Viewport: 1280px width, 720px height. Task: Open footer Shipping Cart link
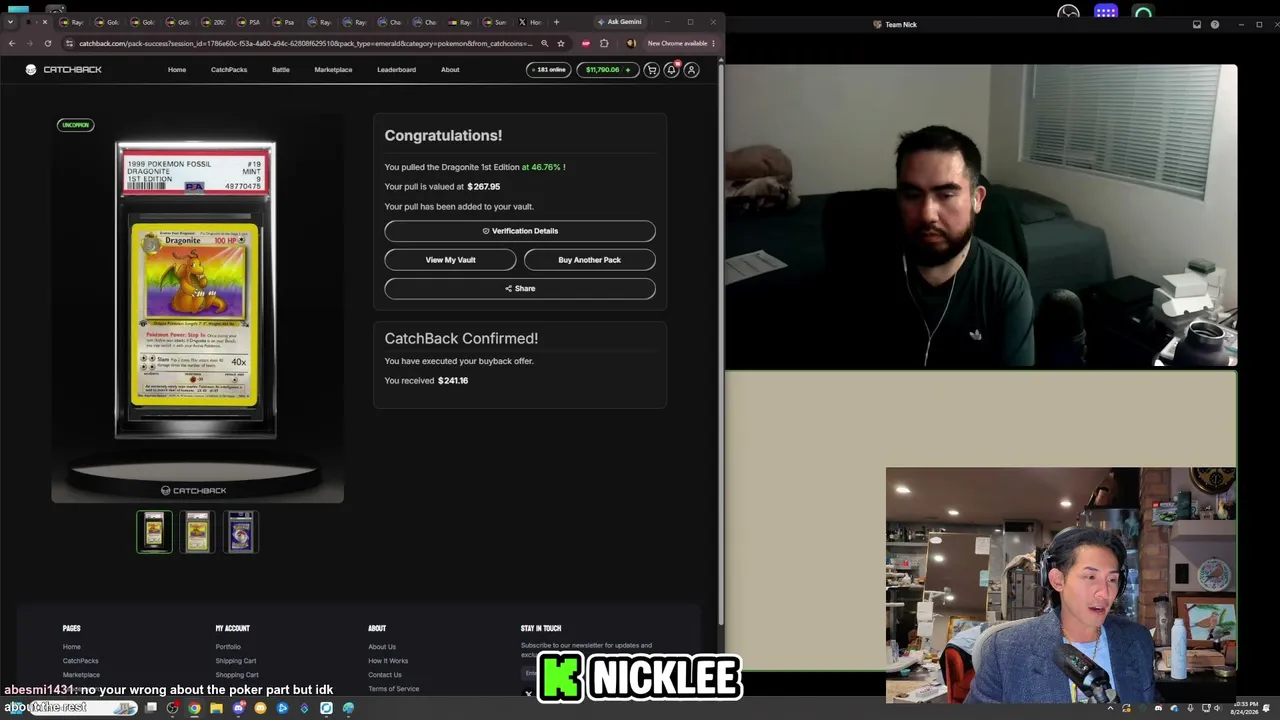(x=236, y=661)
